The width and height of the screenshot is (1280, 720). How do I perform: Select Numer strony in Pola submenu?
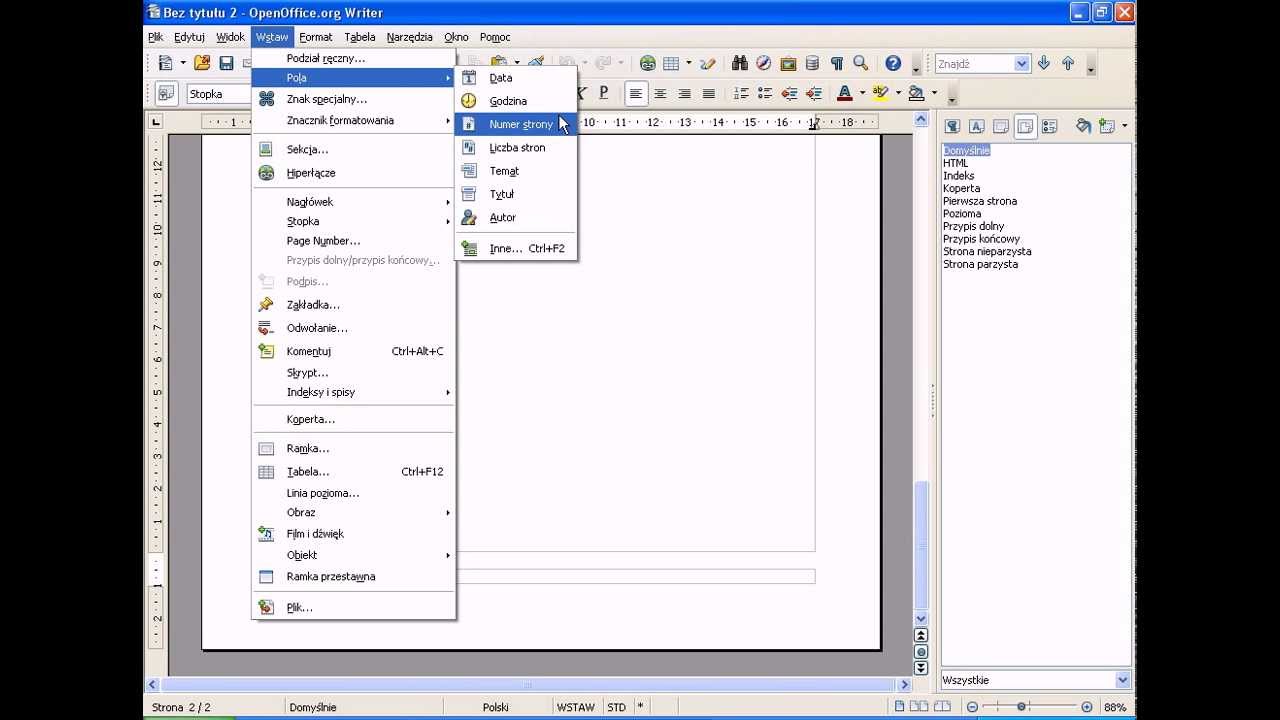[516, 124]
